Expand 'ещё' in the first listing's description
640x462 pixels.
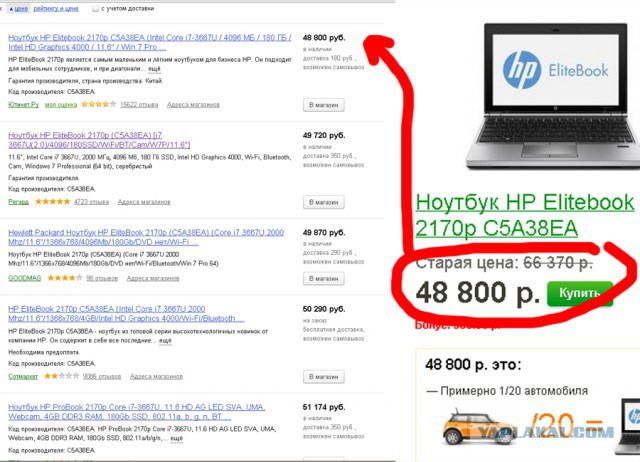pos(154,69)
